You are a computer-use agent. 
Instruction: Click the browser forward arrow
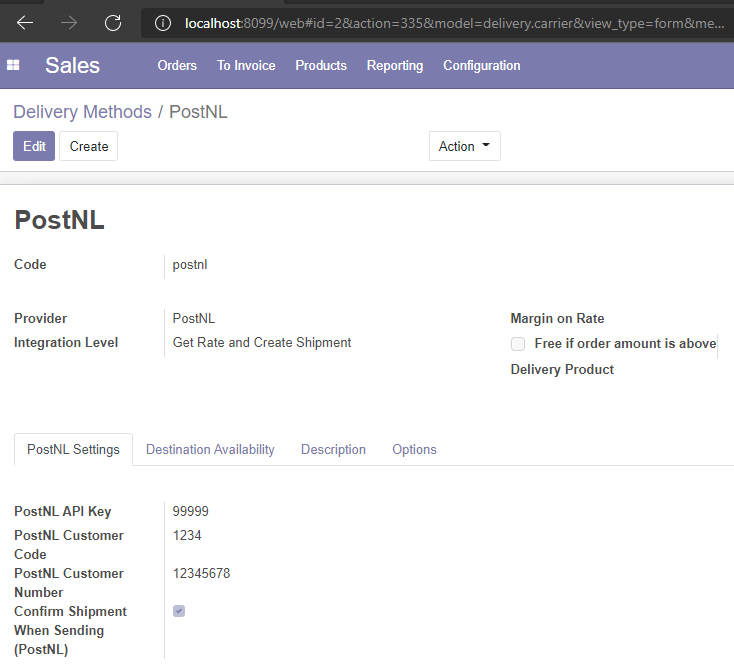pyautogui.click(x=69, y=22)
